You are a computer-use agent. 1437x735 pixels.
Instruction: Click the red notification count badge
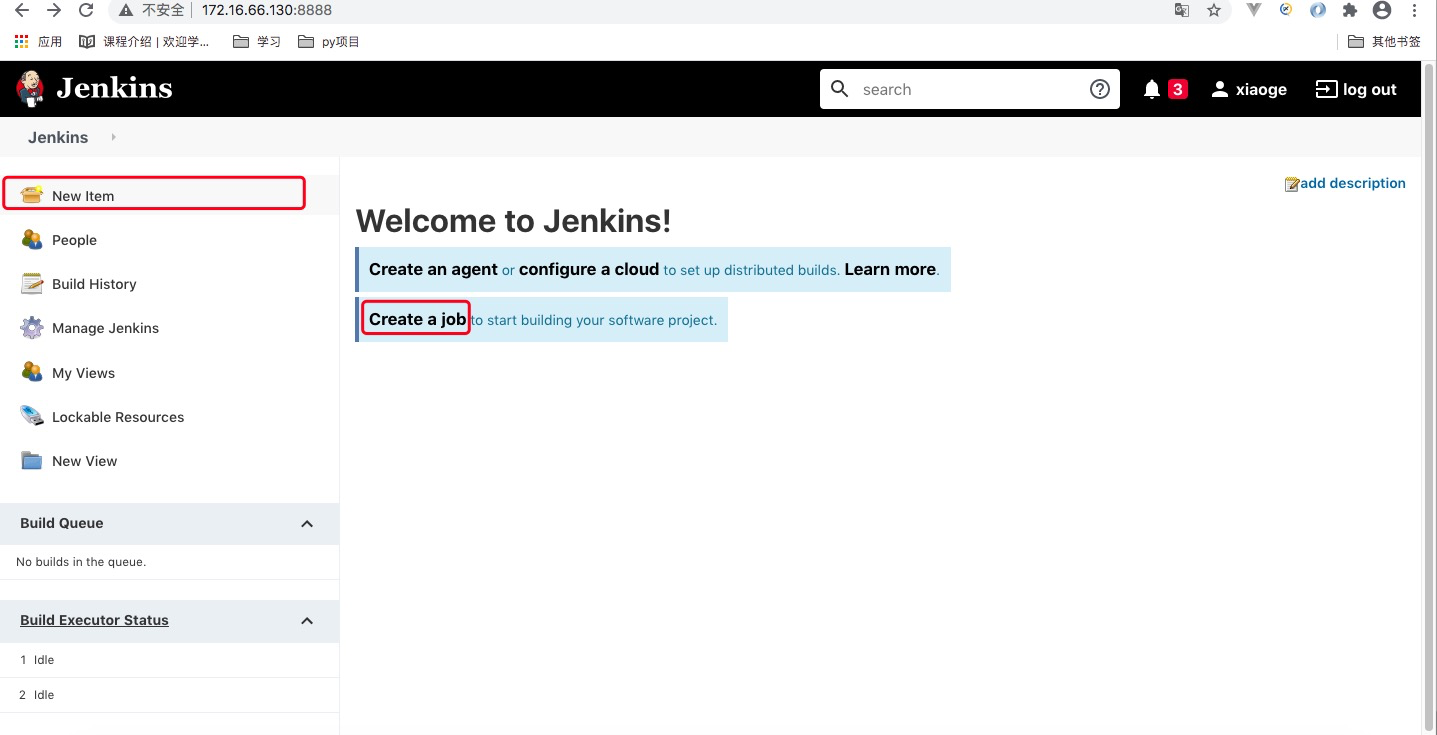[x=1177, y=89]
